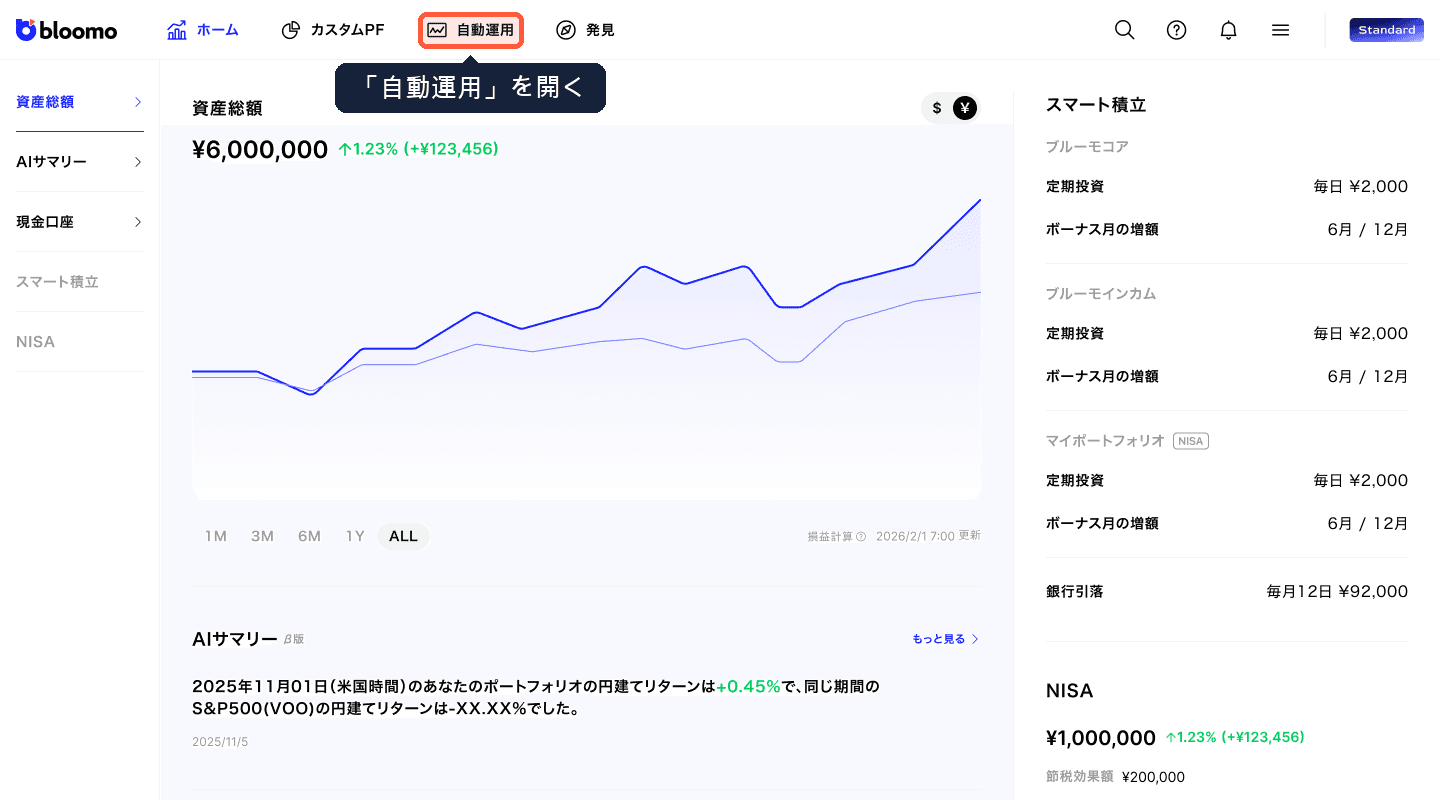Click the NISA heading in right panel
The width and height of the screenshot is (1440, 800).
click(1069, 691)
